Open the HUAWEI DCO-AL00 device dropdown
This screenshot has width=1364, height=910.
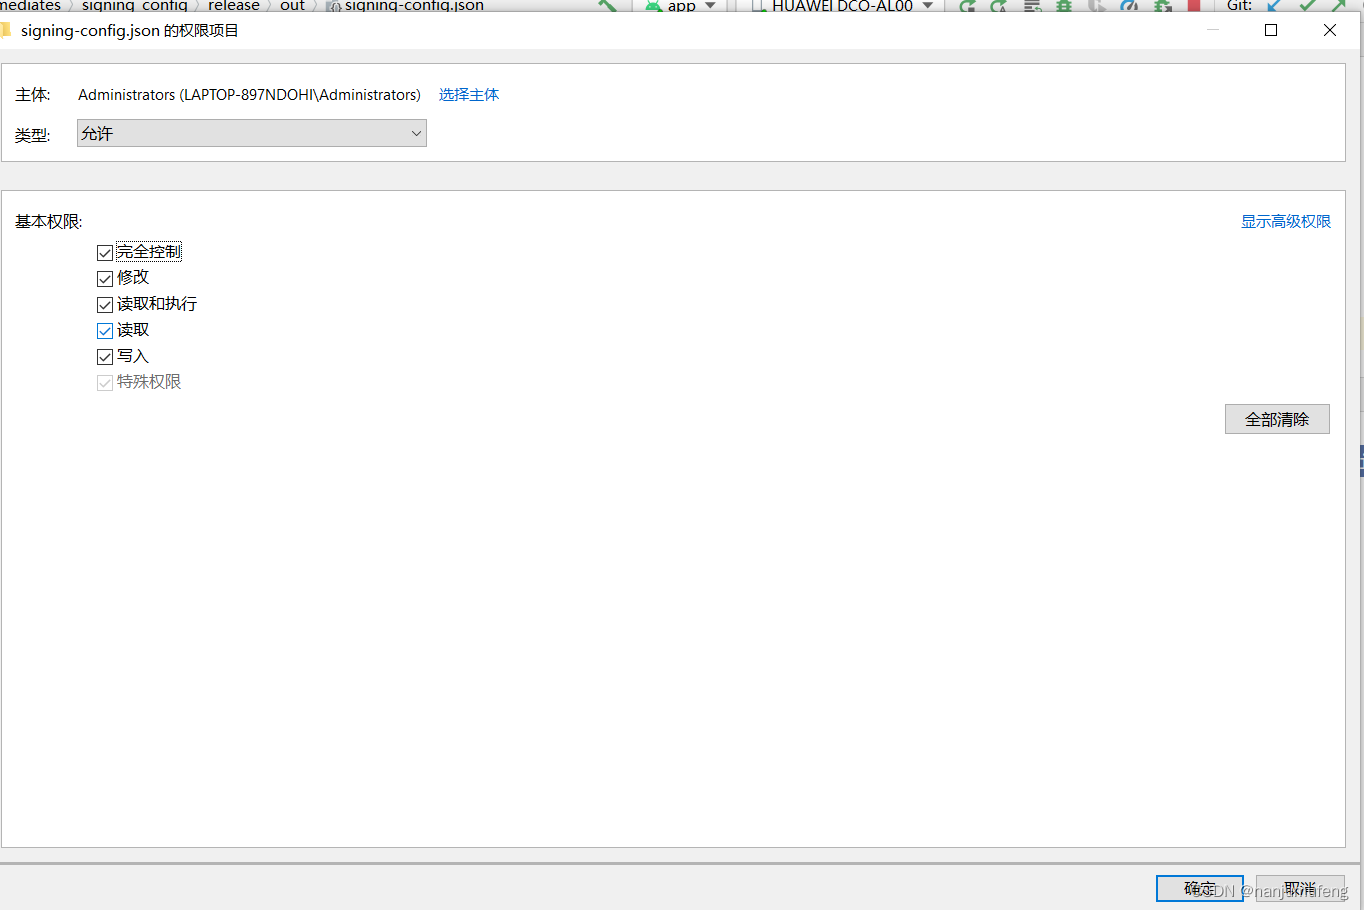click(x=842, y=6)
